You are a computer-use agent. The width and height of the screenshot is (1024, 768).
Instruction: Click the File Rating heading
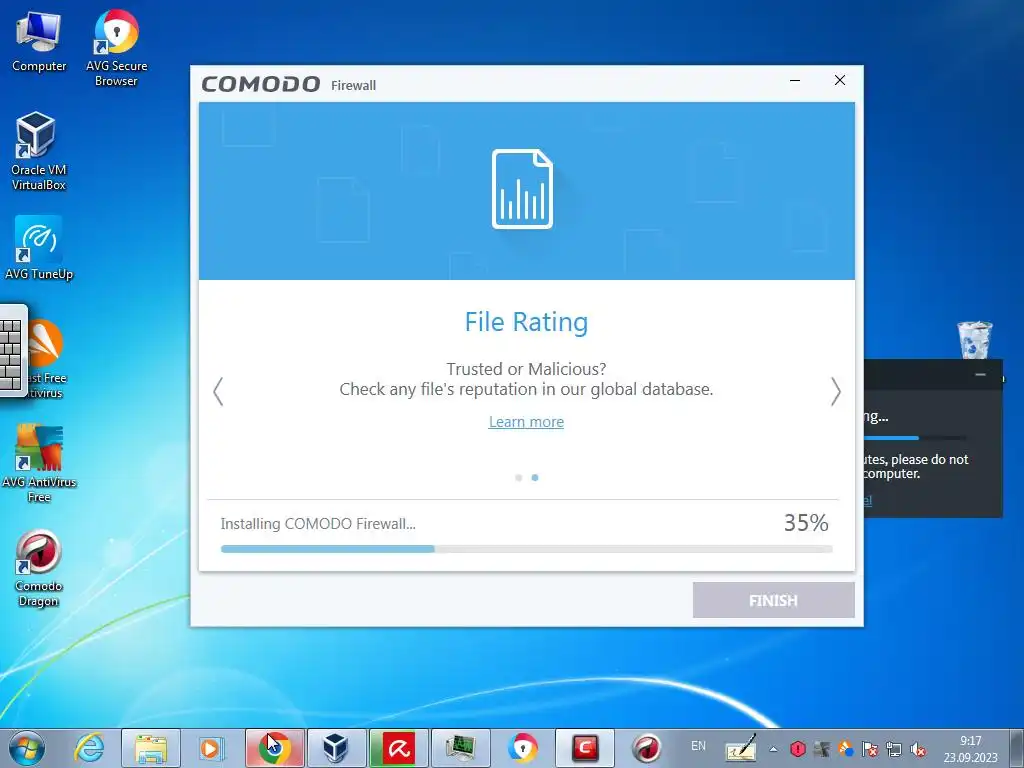click(526, 322)
